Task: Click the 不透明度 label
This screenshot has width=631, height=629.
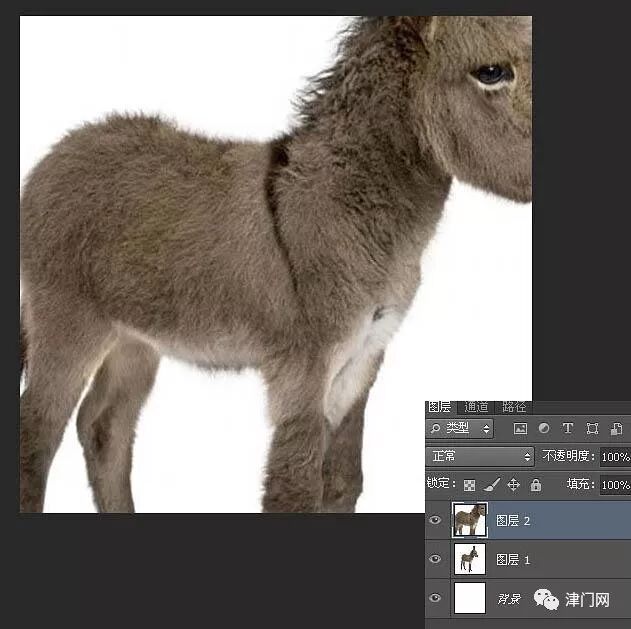Action: click(x=568, y=456)
